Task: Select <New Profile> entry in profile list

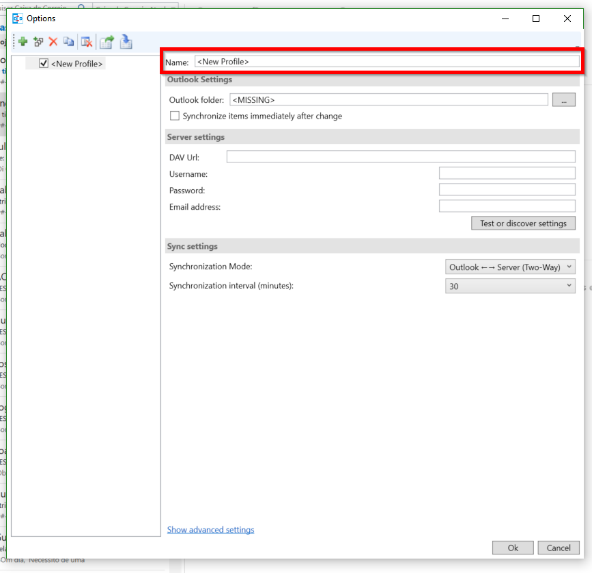Action: coord(77,64)
